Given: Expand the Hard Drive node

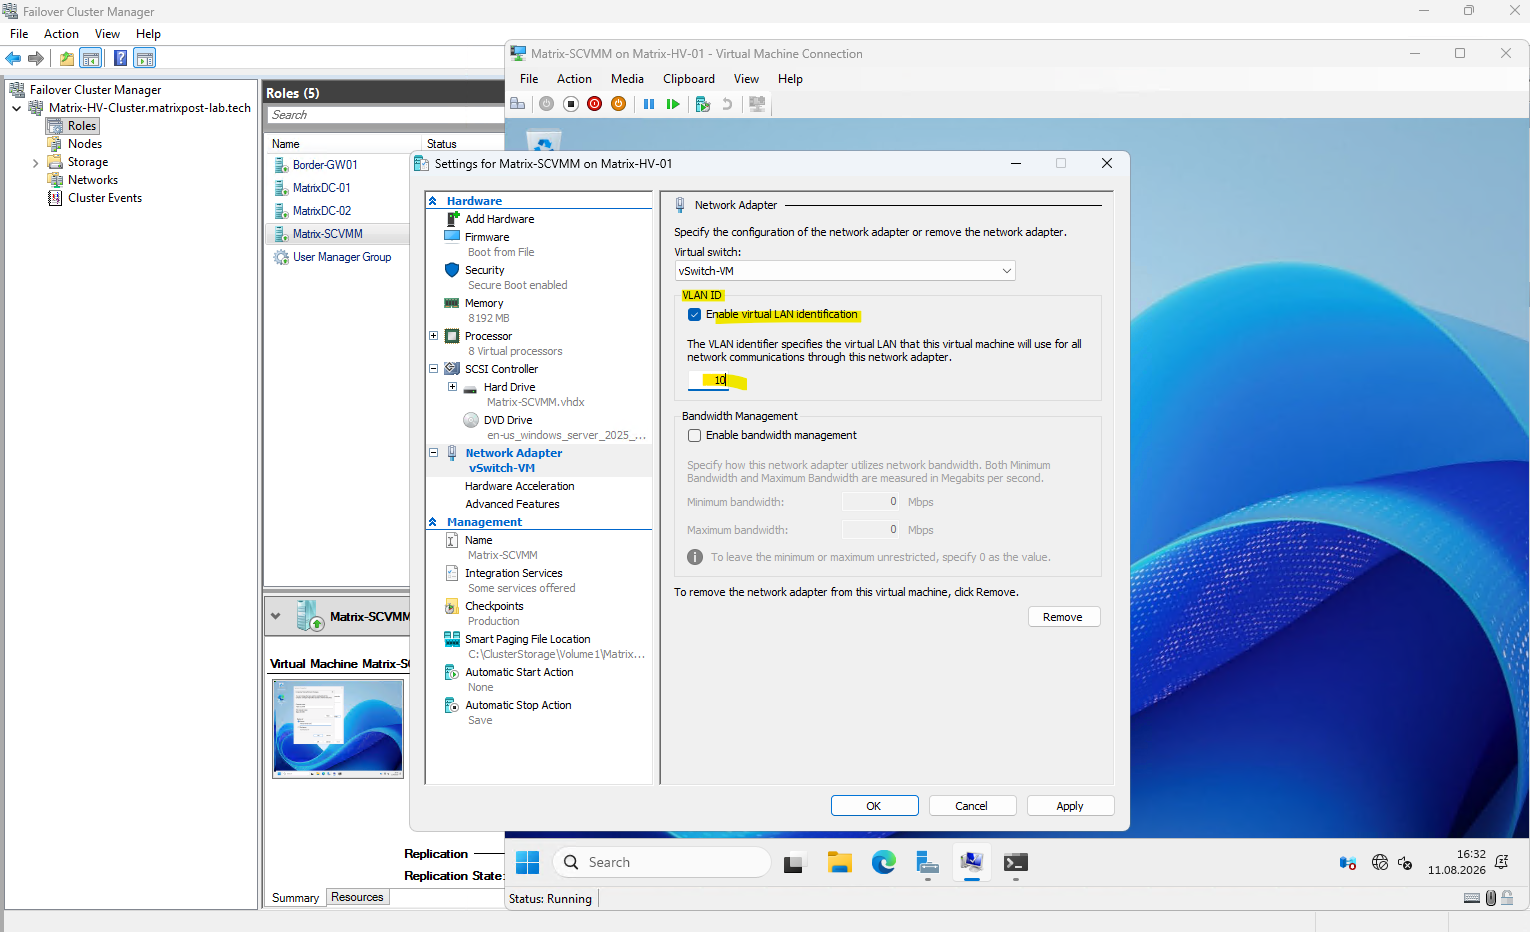Looking at the screenshot, I should pos(452,387).
